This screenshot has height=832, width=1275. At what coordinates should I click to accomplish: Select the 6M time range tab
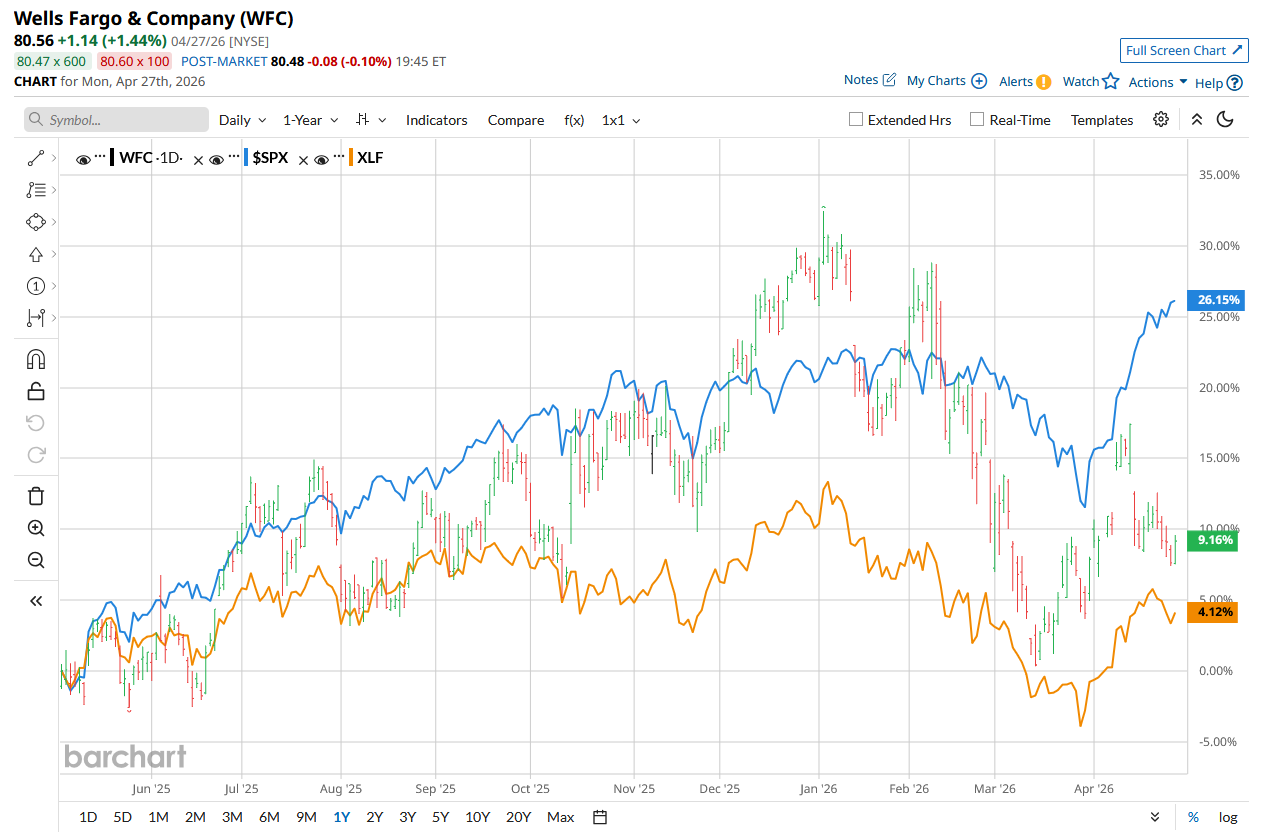coord(269,817)
